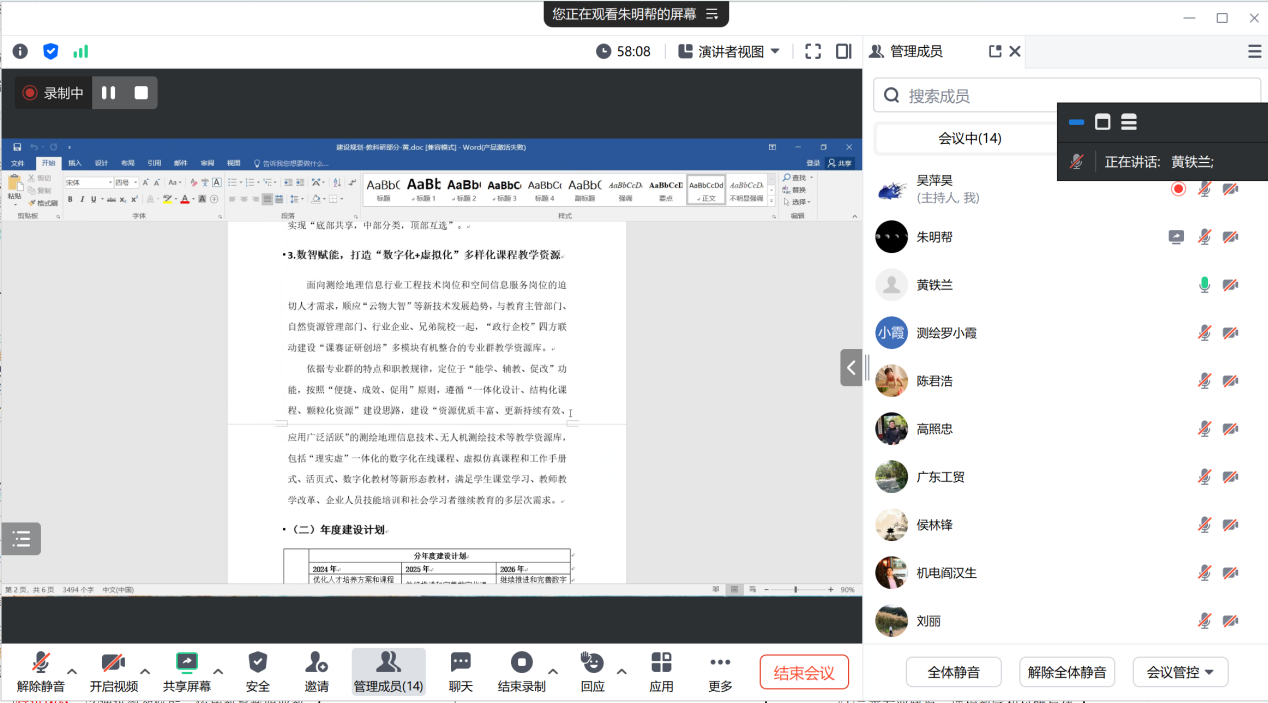Enter full screen mode icon
The height and width of the screenshot is (703, 1268).
(x=813, y=51)
